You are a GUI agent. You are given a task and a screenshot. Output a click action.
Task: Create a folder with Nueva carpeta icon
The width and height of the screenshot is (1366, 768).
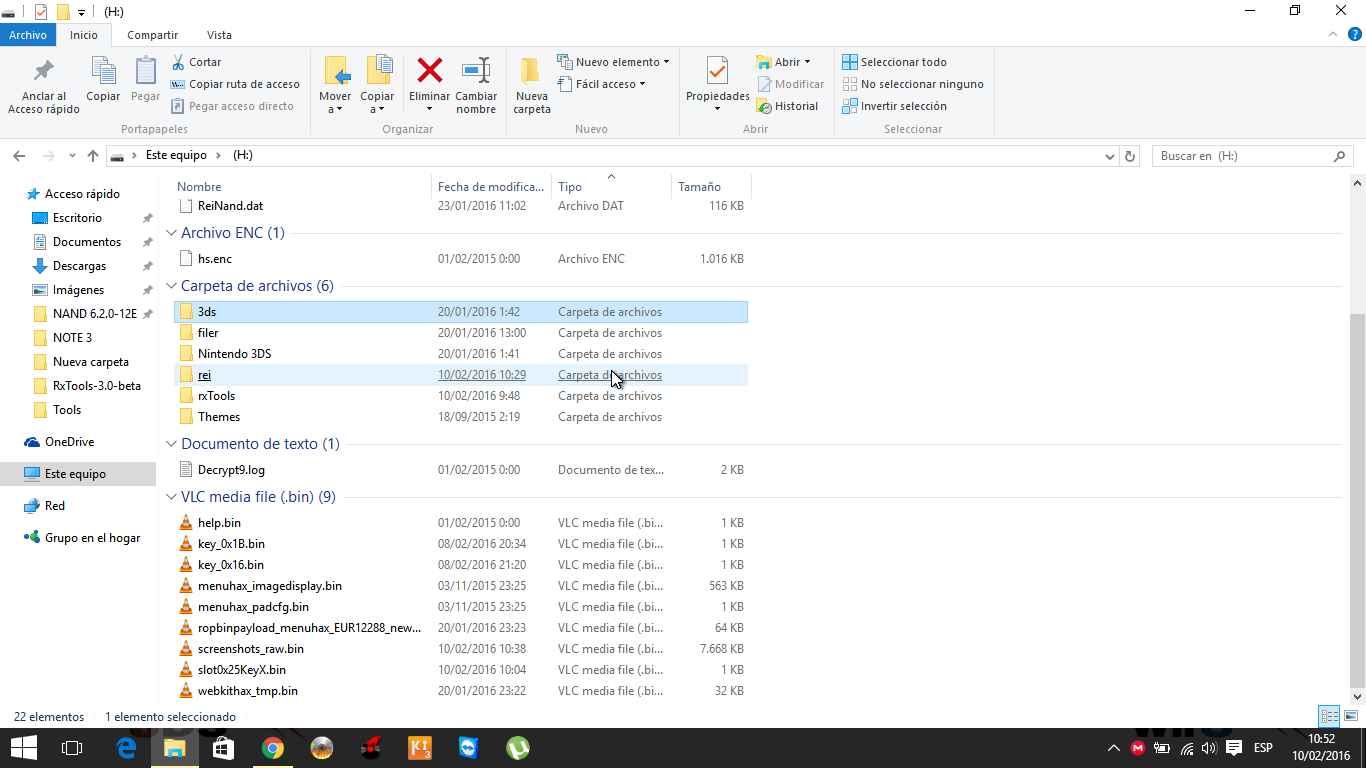(x=531, y=72)
